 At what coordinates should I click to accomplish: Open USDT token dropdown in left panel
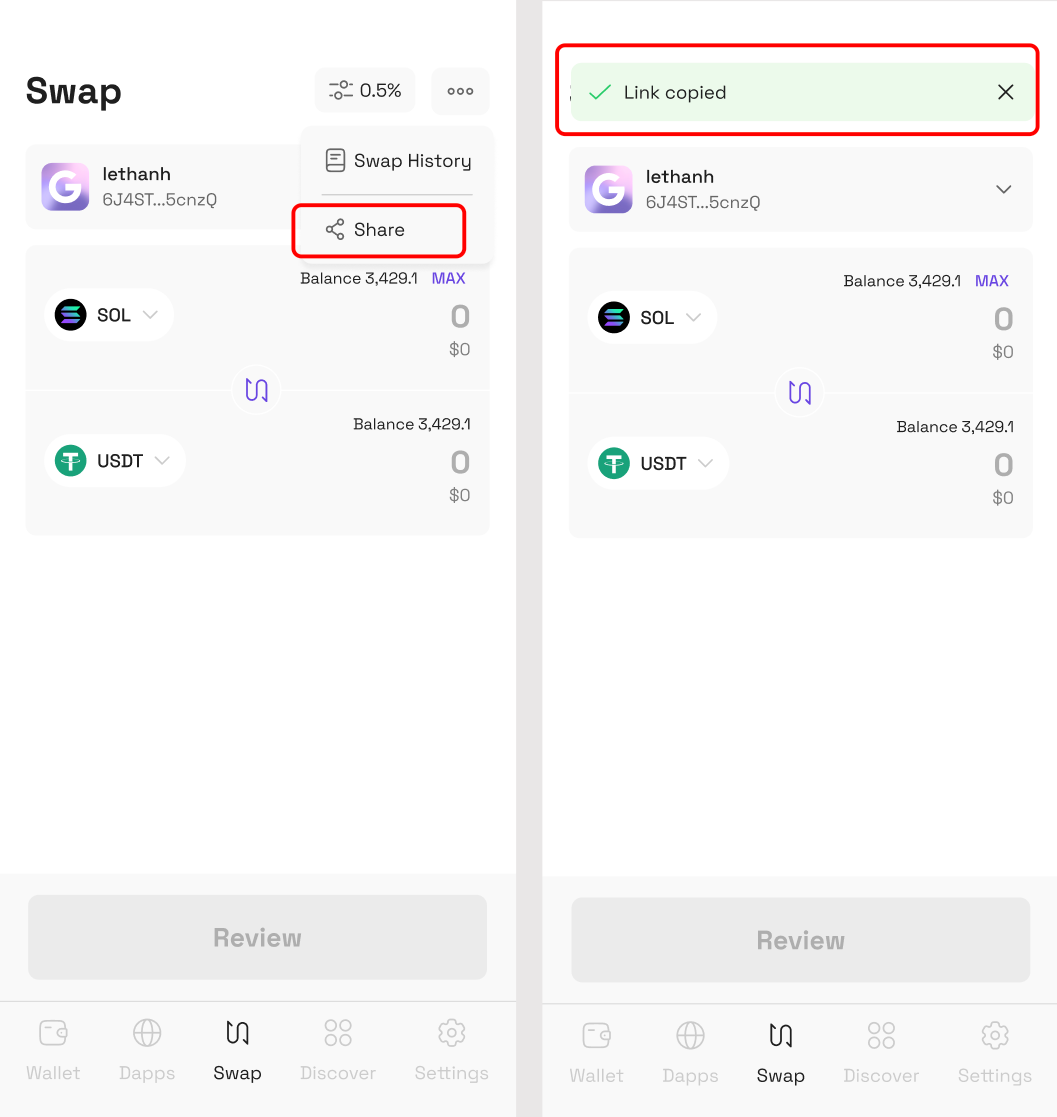(x=115, y=461)
